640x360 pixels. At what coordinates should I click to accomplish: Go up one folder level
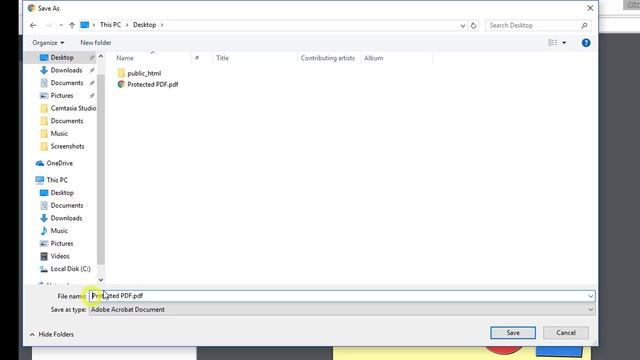72,25
